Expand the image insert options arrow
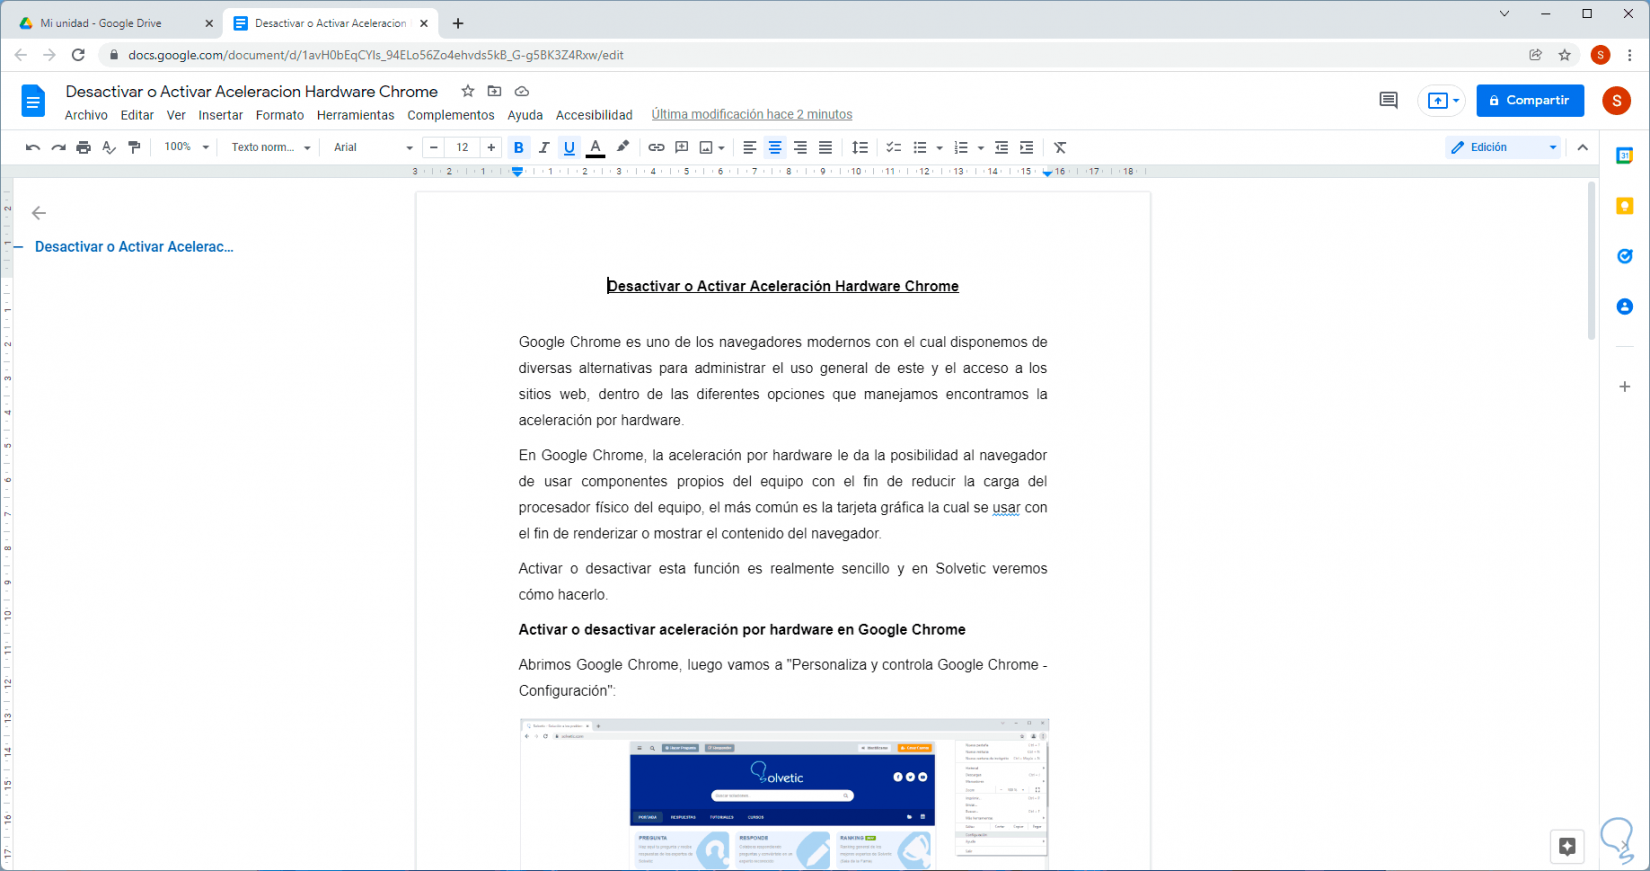 point(722,148)
